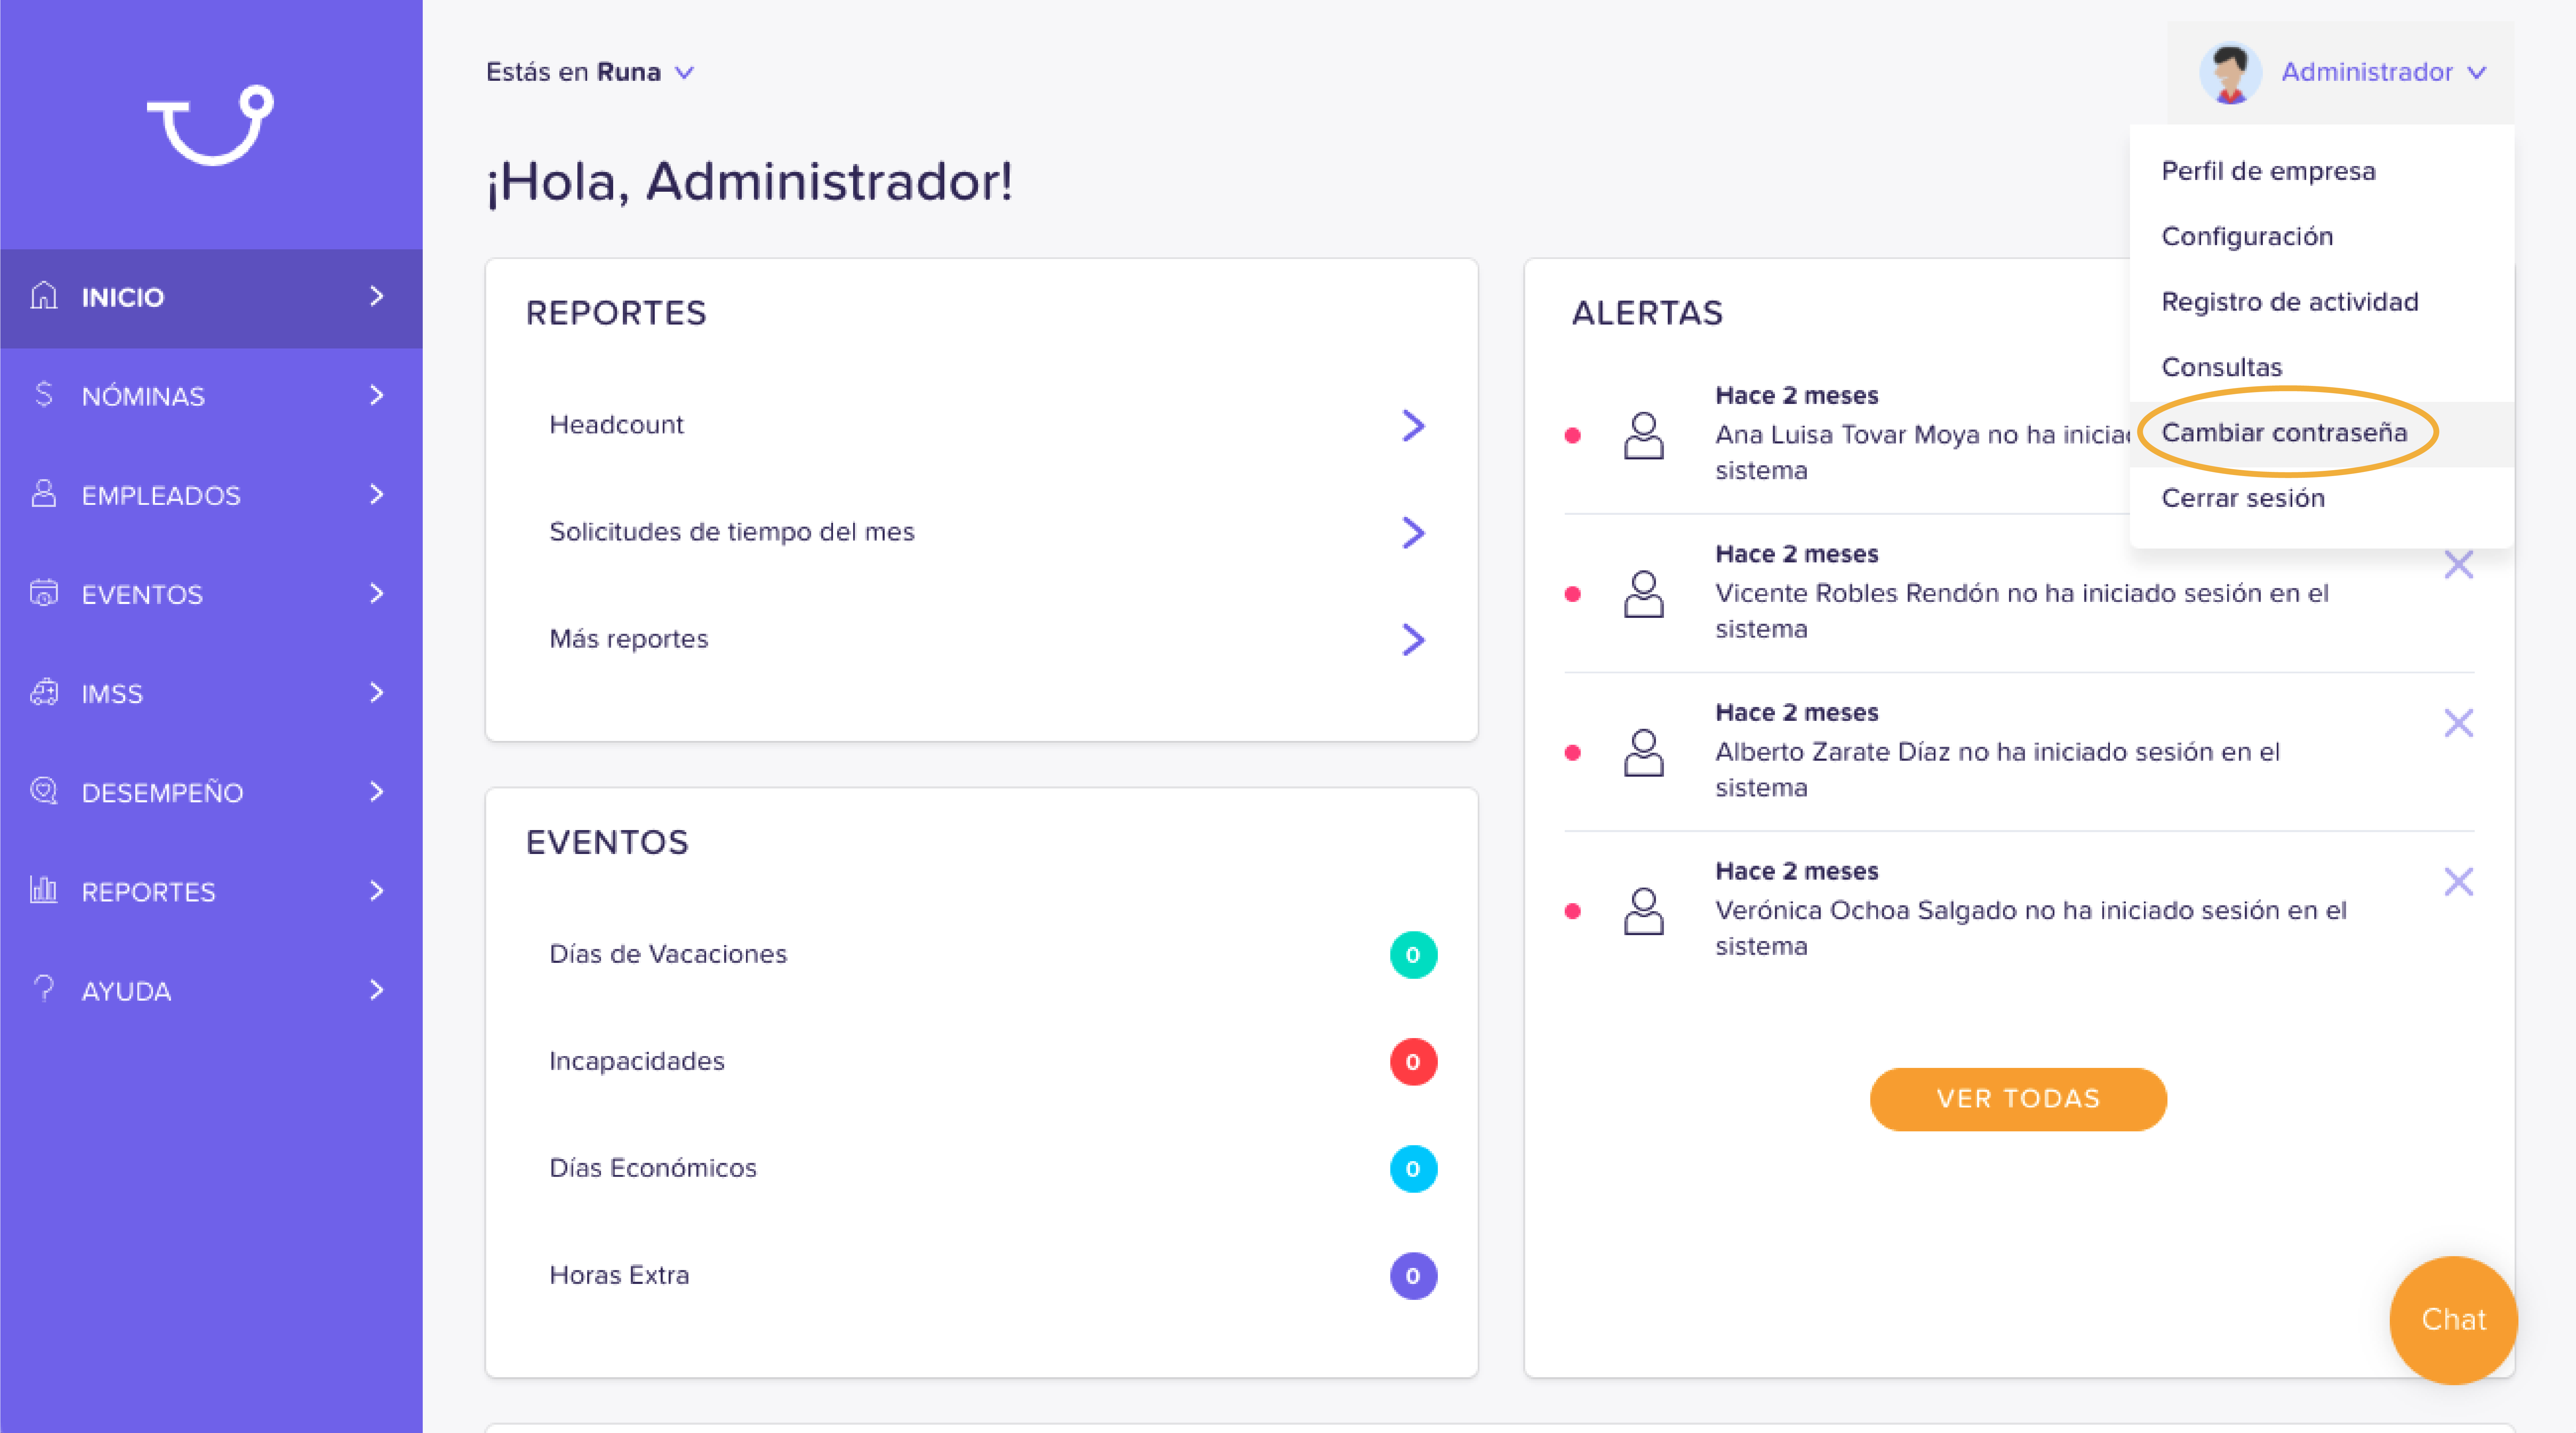Click the Runa logo in sidebar
The image size is (2576, 1433).
(x=211, y=124)
